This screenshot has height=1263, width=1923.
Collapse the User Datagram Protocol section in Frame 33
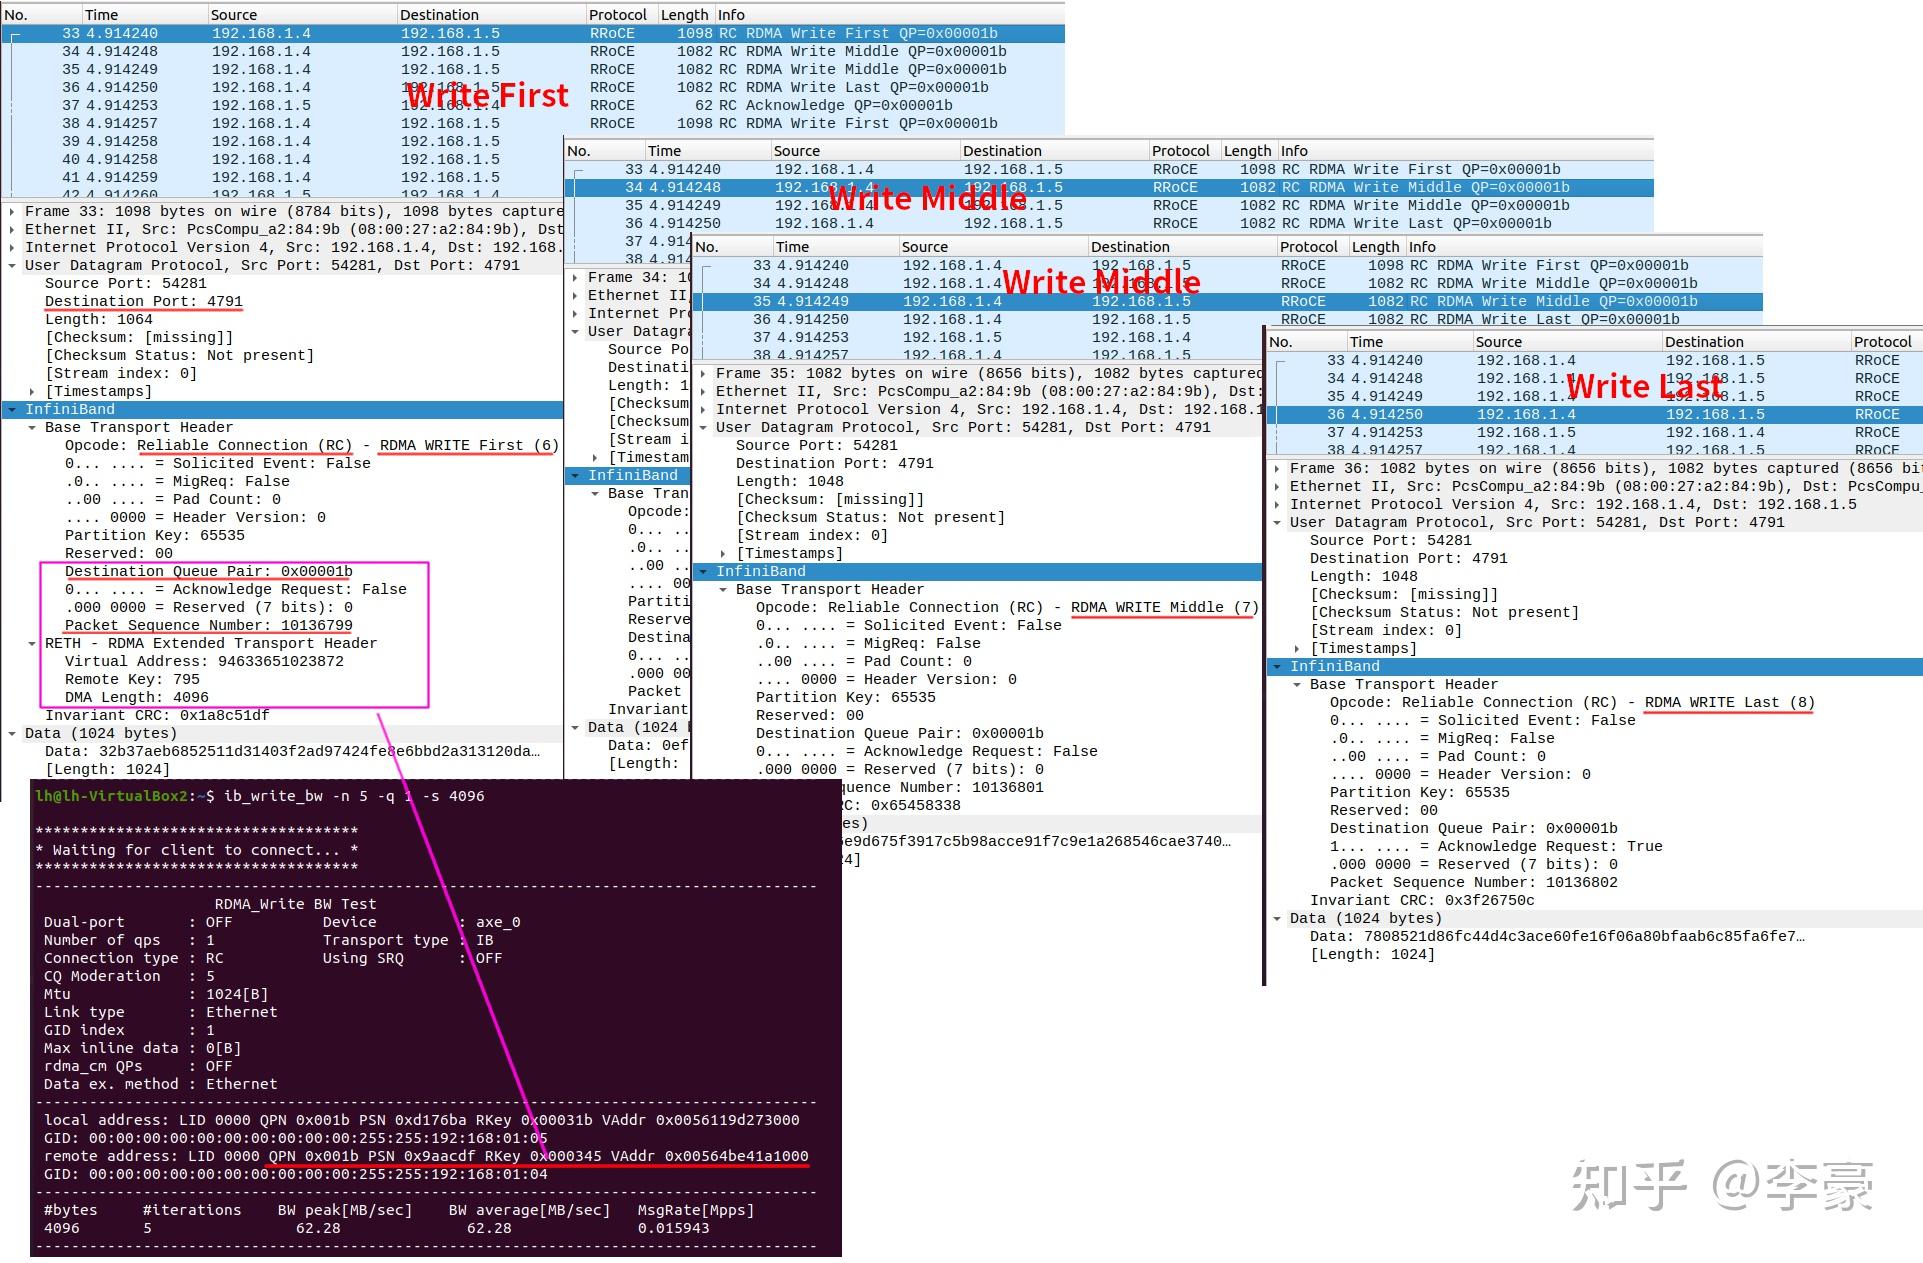click(11, 265)
